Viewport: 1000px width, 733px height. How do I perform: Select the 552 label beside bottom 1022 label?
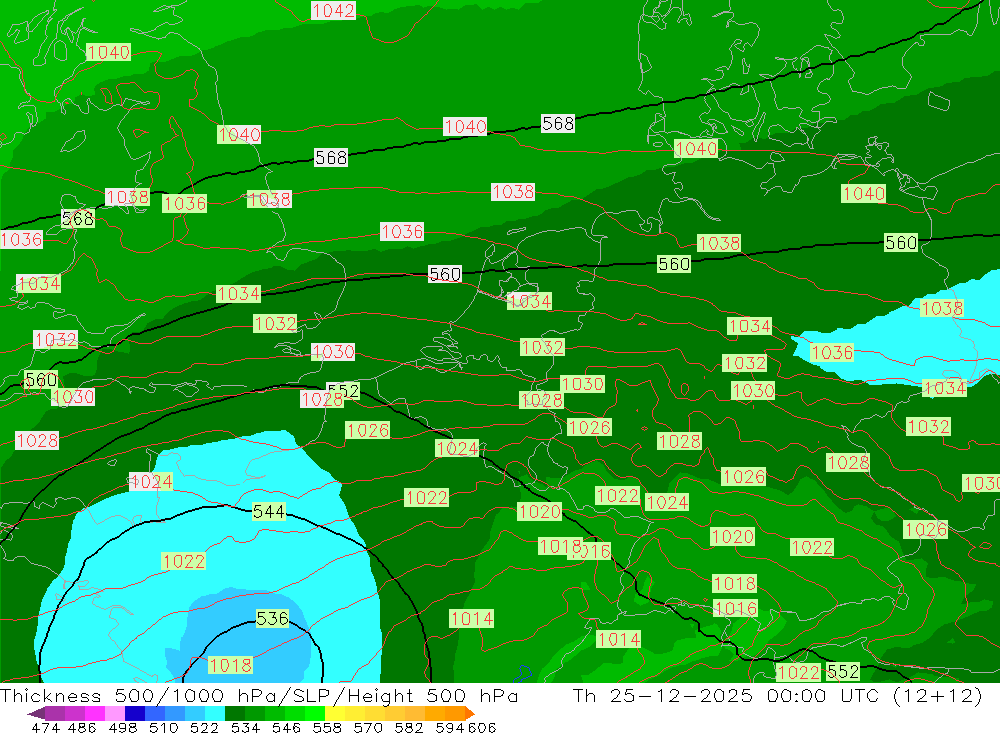tap(842, 671)
